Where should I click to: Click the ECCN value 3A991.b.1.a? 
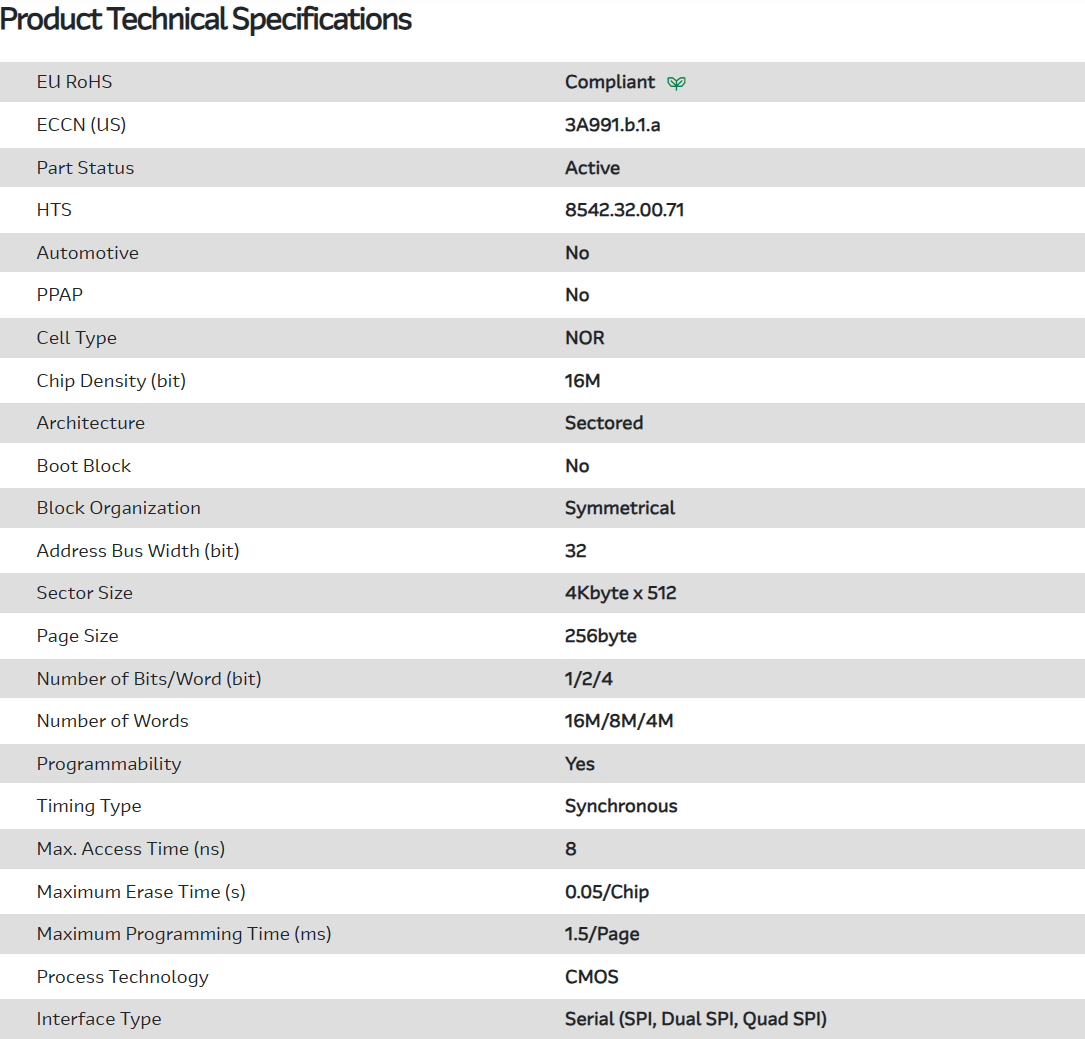click(x=612, y=125)
